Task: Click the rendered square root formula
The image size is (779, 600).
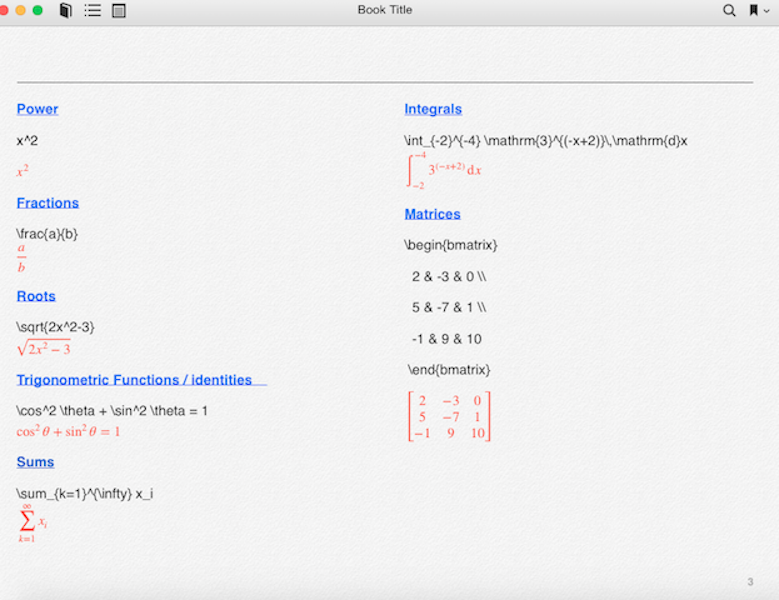Action: 43,348
